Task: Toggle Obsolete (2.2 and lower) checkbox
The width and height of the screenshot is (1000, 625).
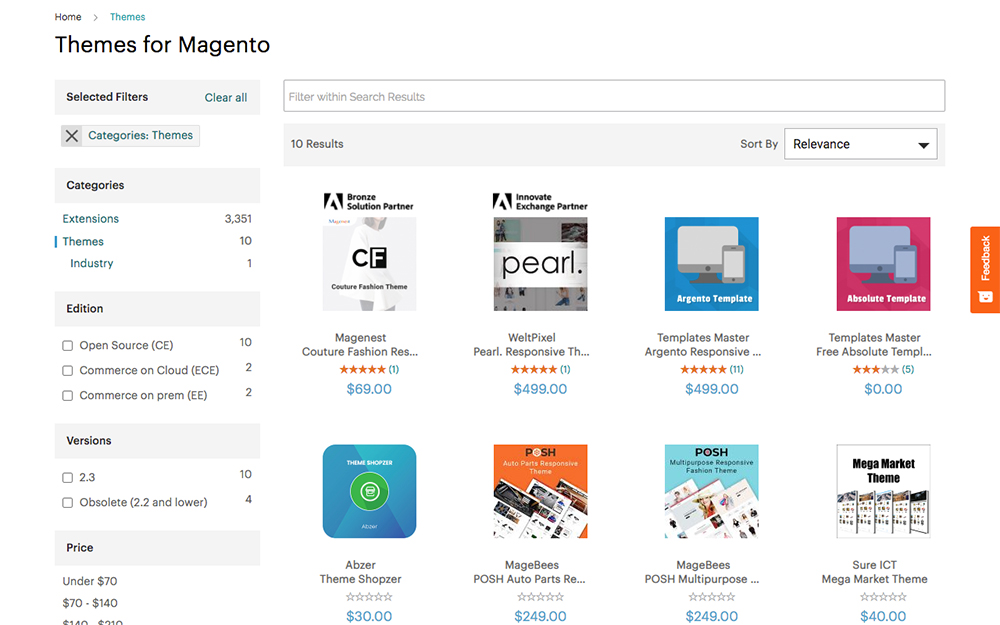Action: click(68, 503)
